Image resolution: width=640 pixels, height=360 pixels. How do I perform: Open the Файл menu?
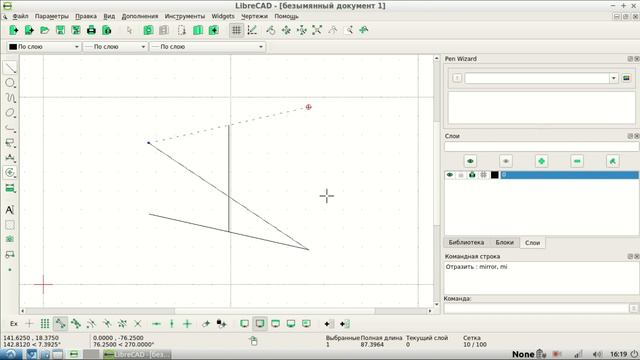pyautogui.click(x=20, y=16)
